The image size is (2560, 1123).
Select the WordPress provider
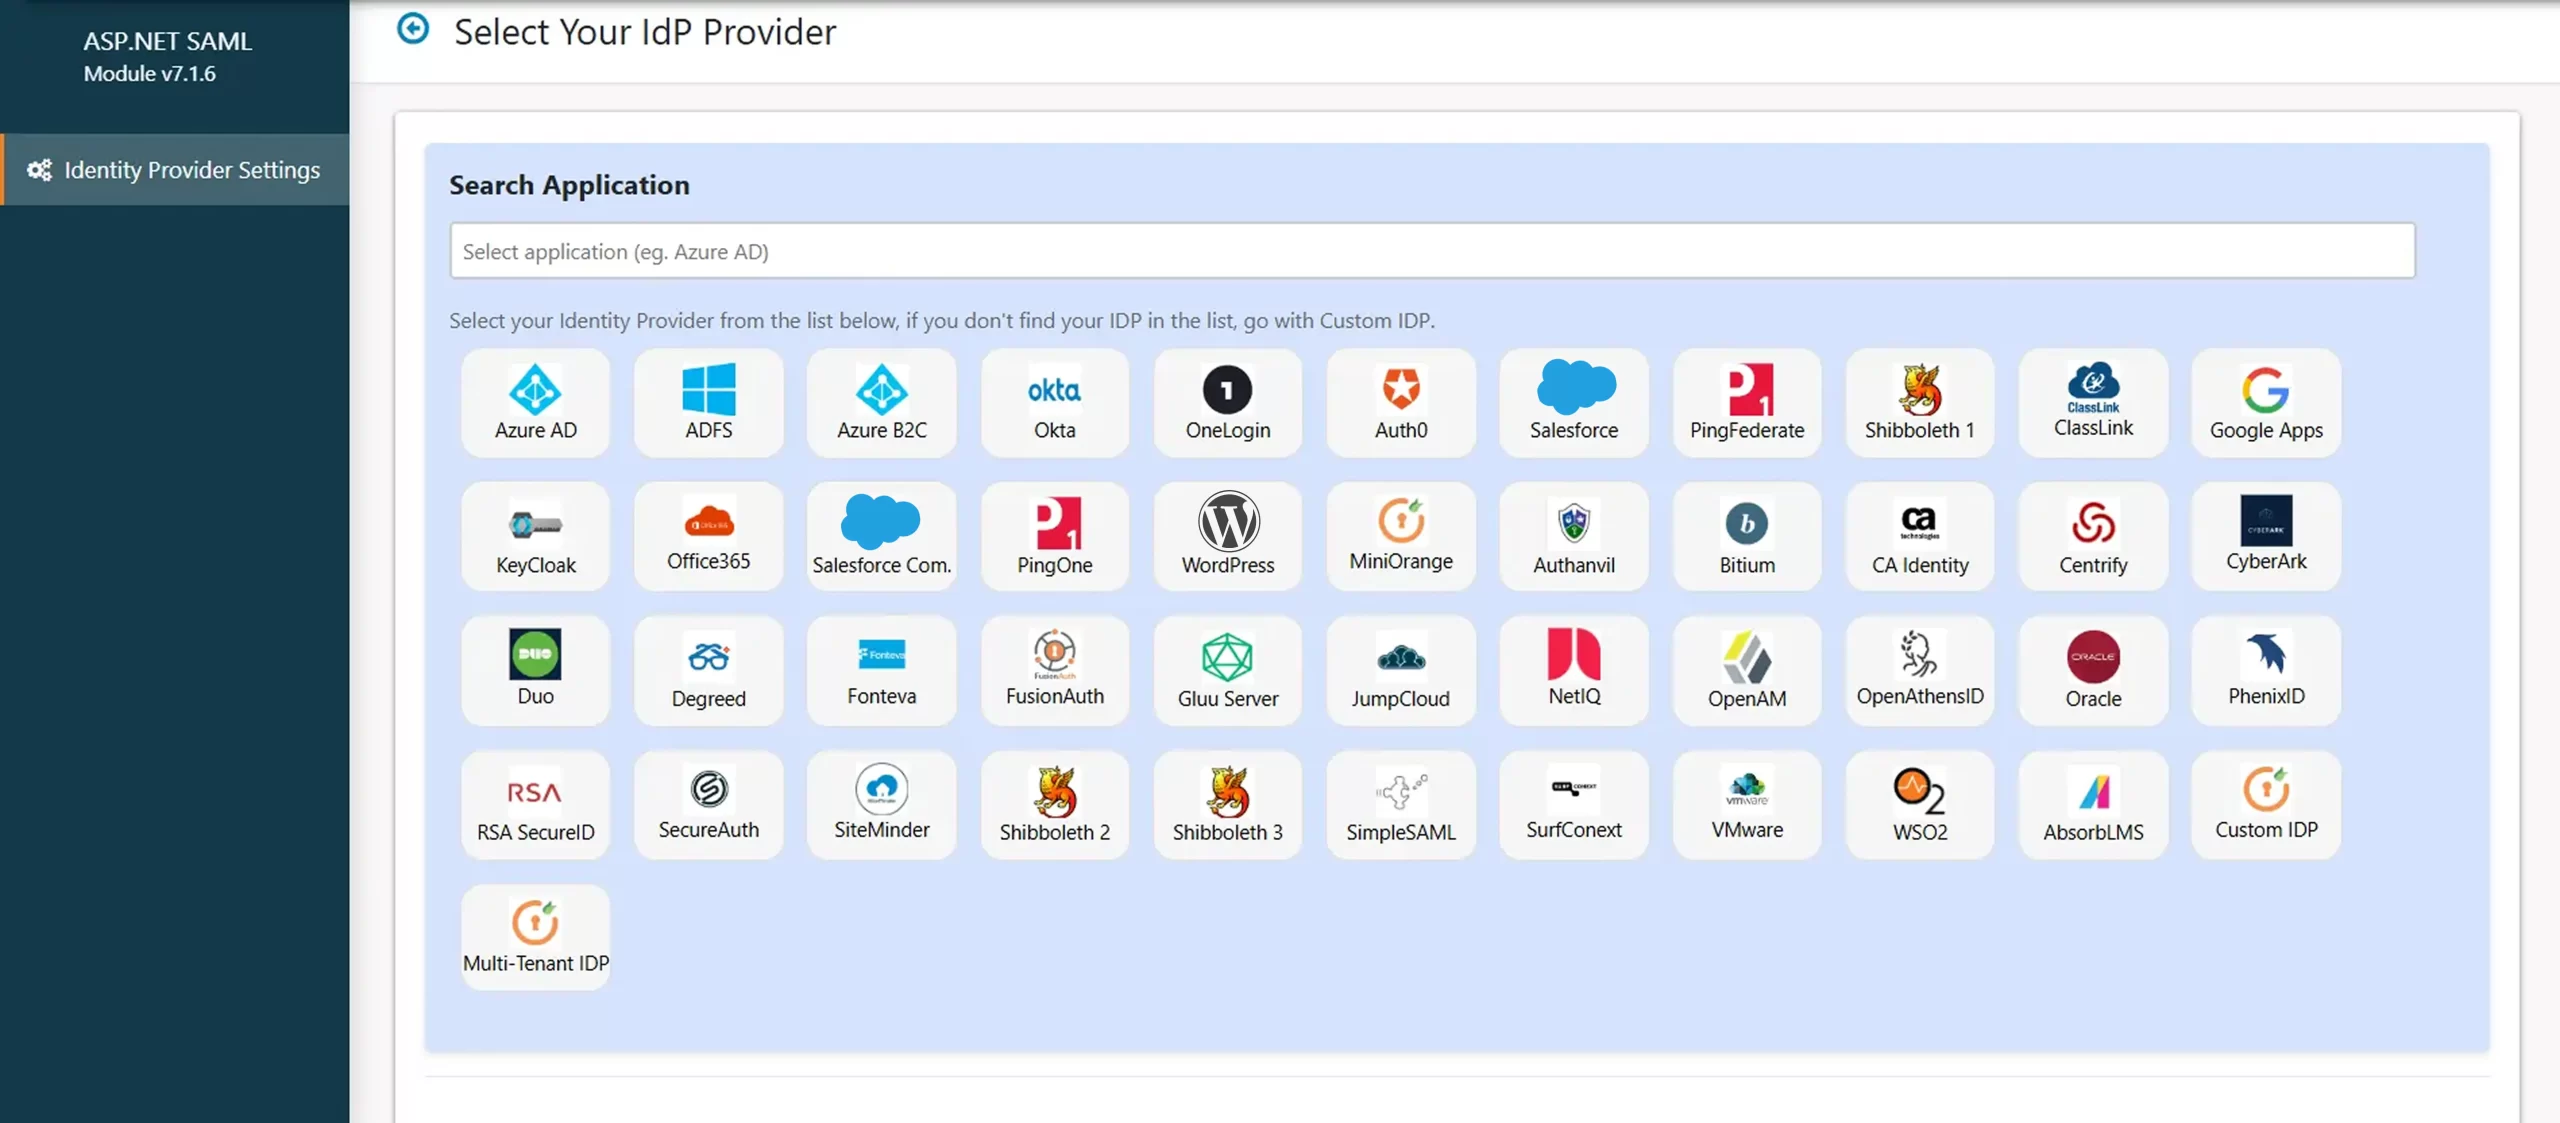[1227, 537]
